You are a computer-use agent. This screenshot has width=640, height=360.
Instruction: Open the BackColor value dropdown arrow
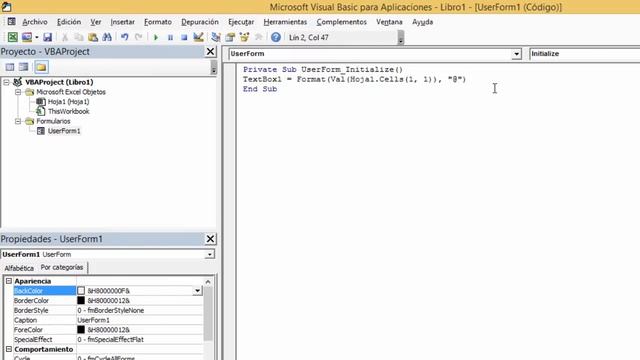point(197,291)
